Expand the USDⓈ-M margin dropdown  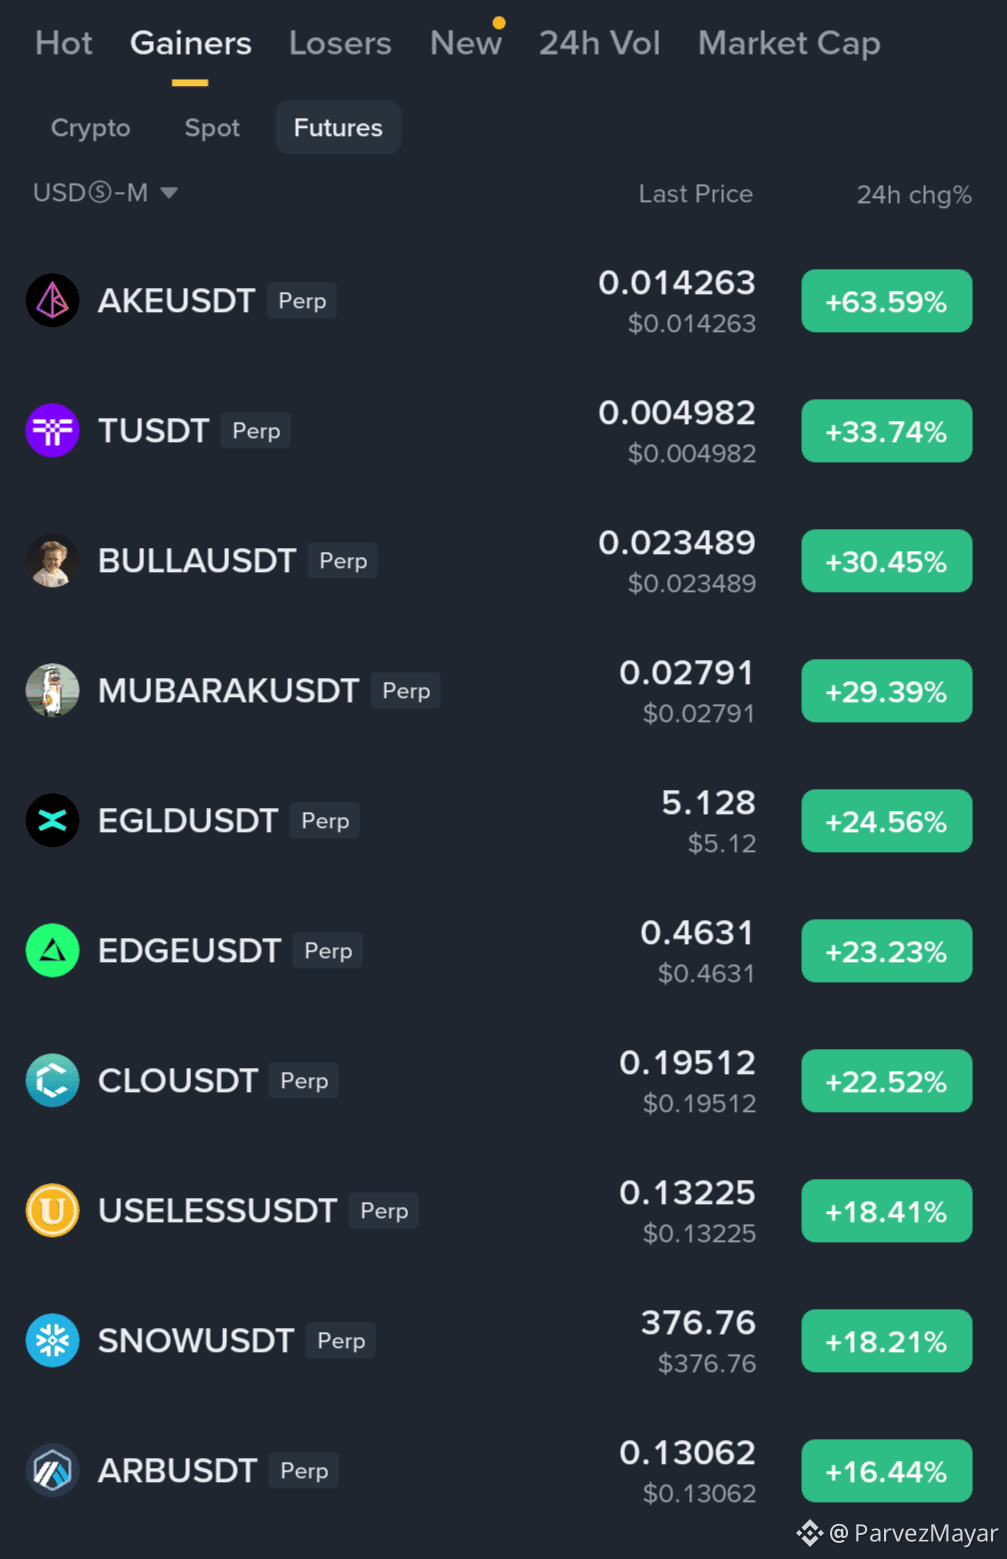(105, 192)
